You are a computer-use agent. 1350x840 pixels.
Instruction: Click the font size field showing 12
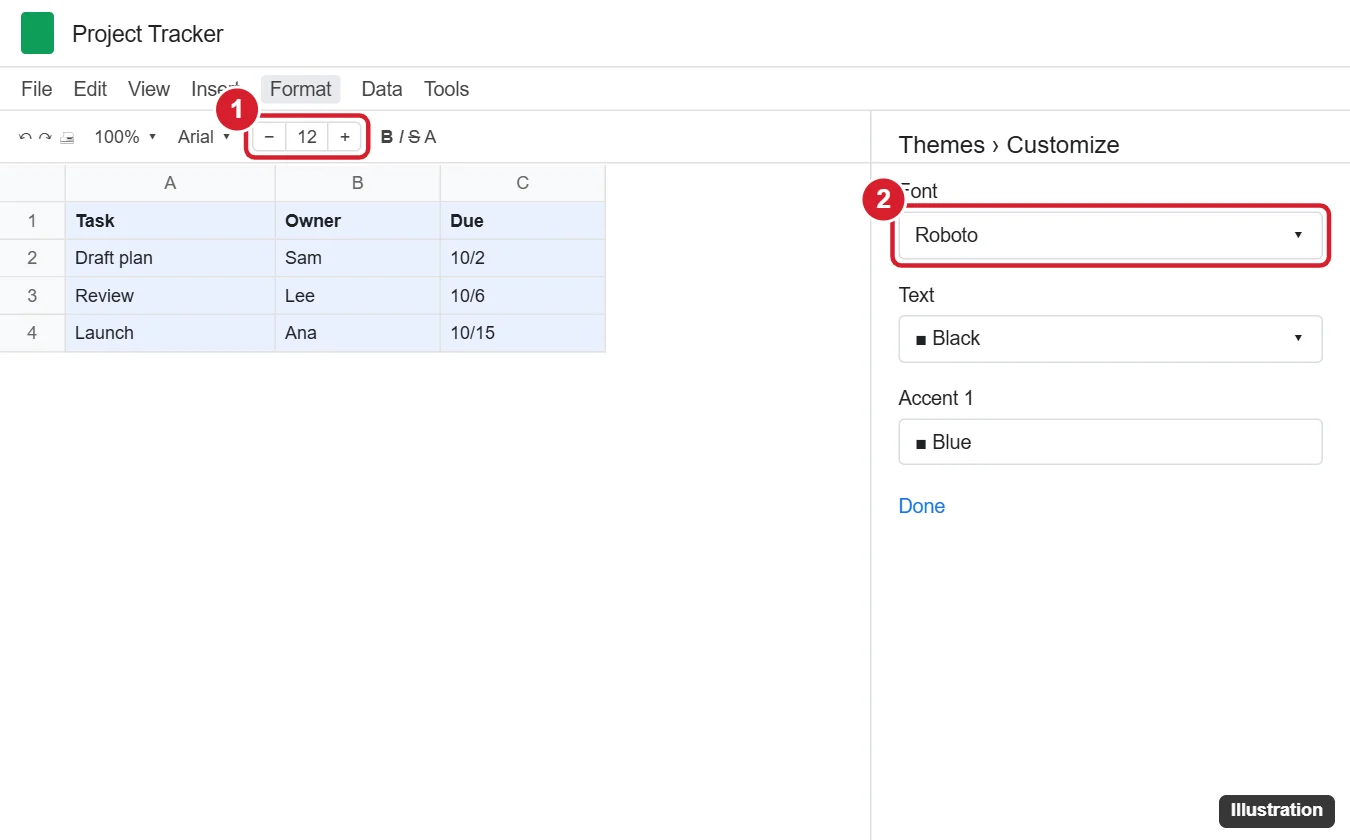[x=307, y=137]
